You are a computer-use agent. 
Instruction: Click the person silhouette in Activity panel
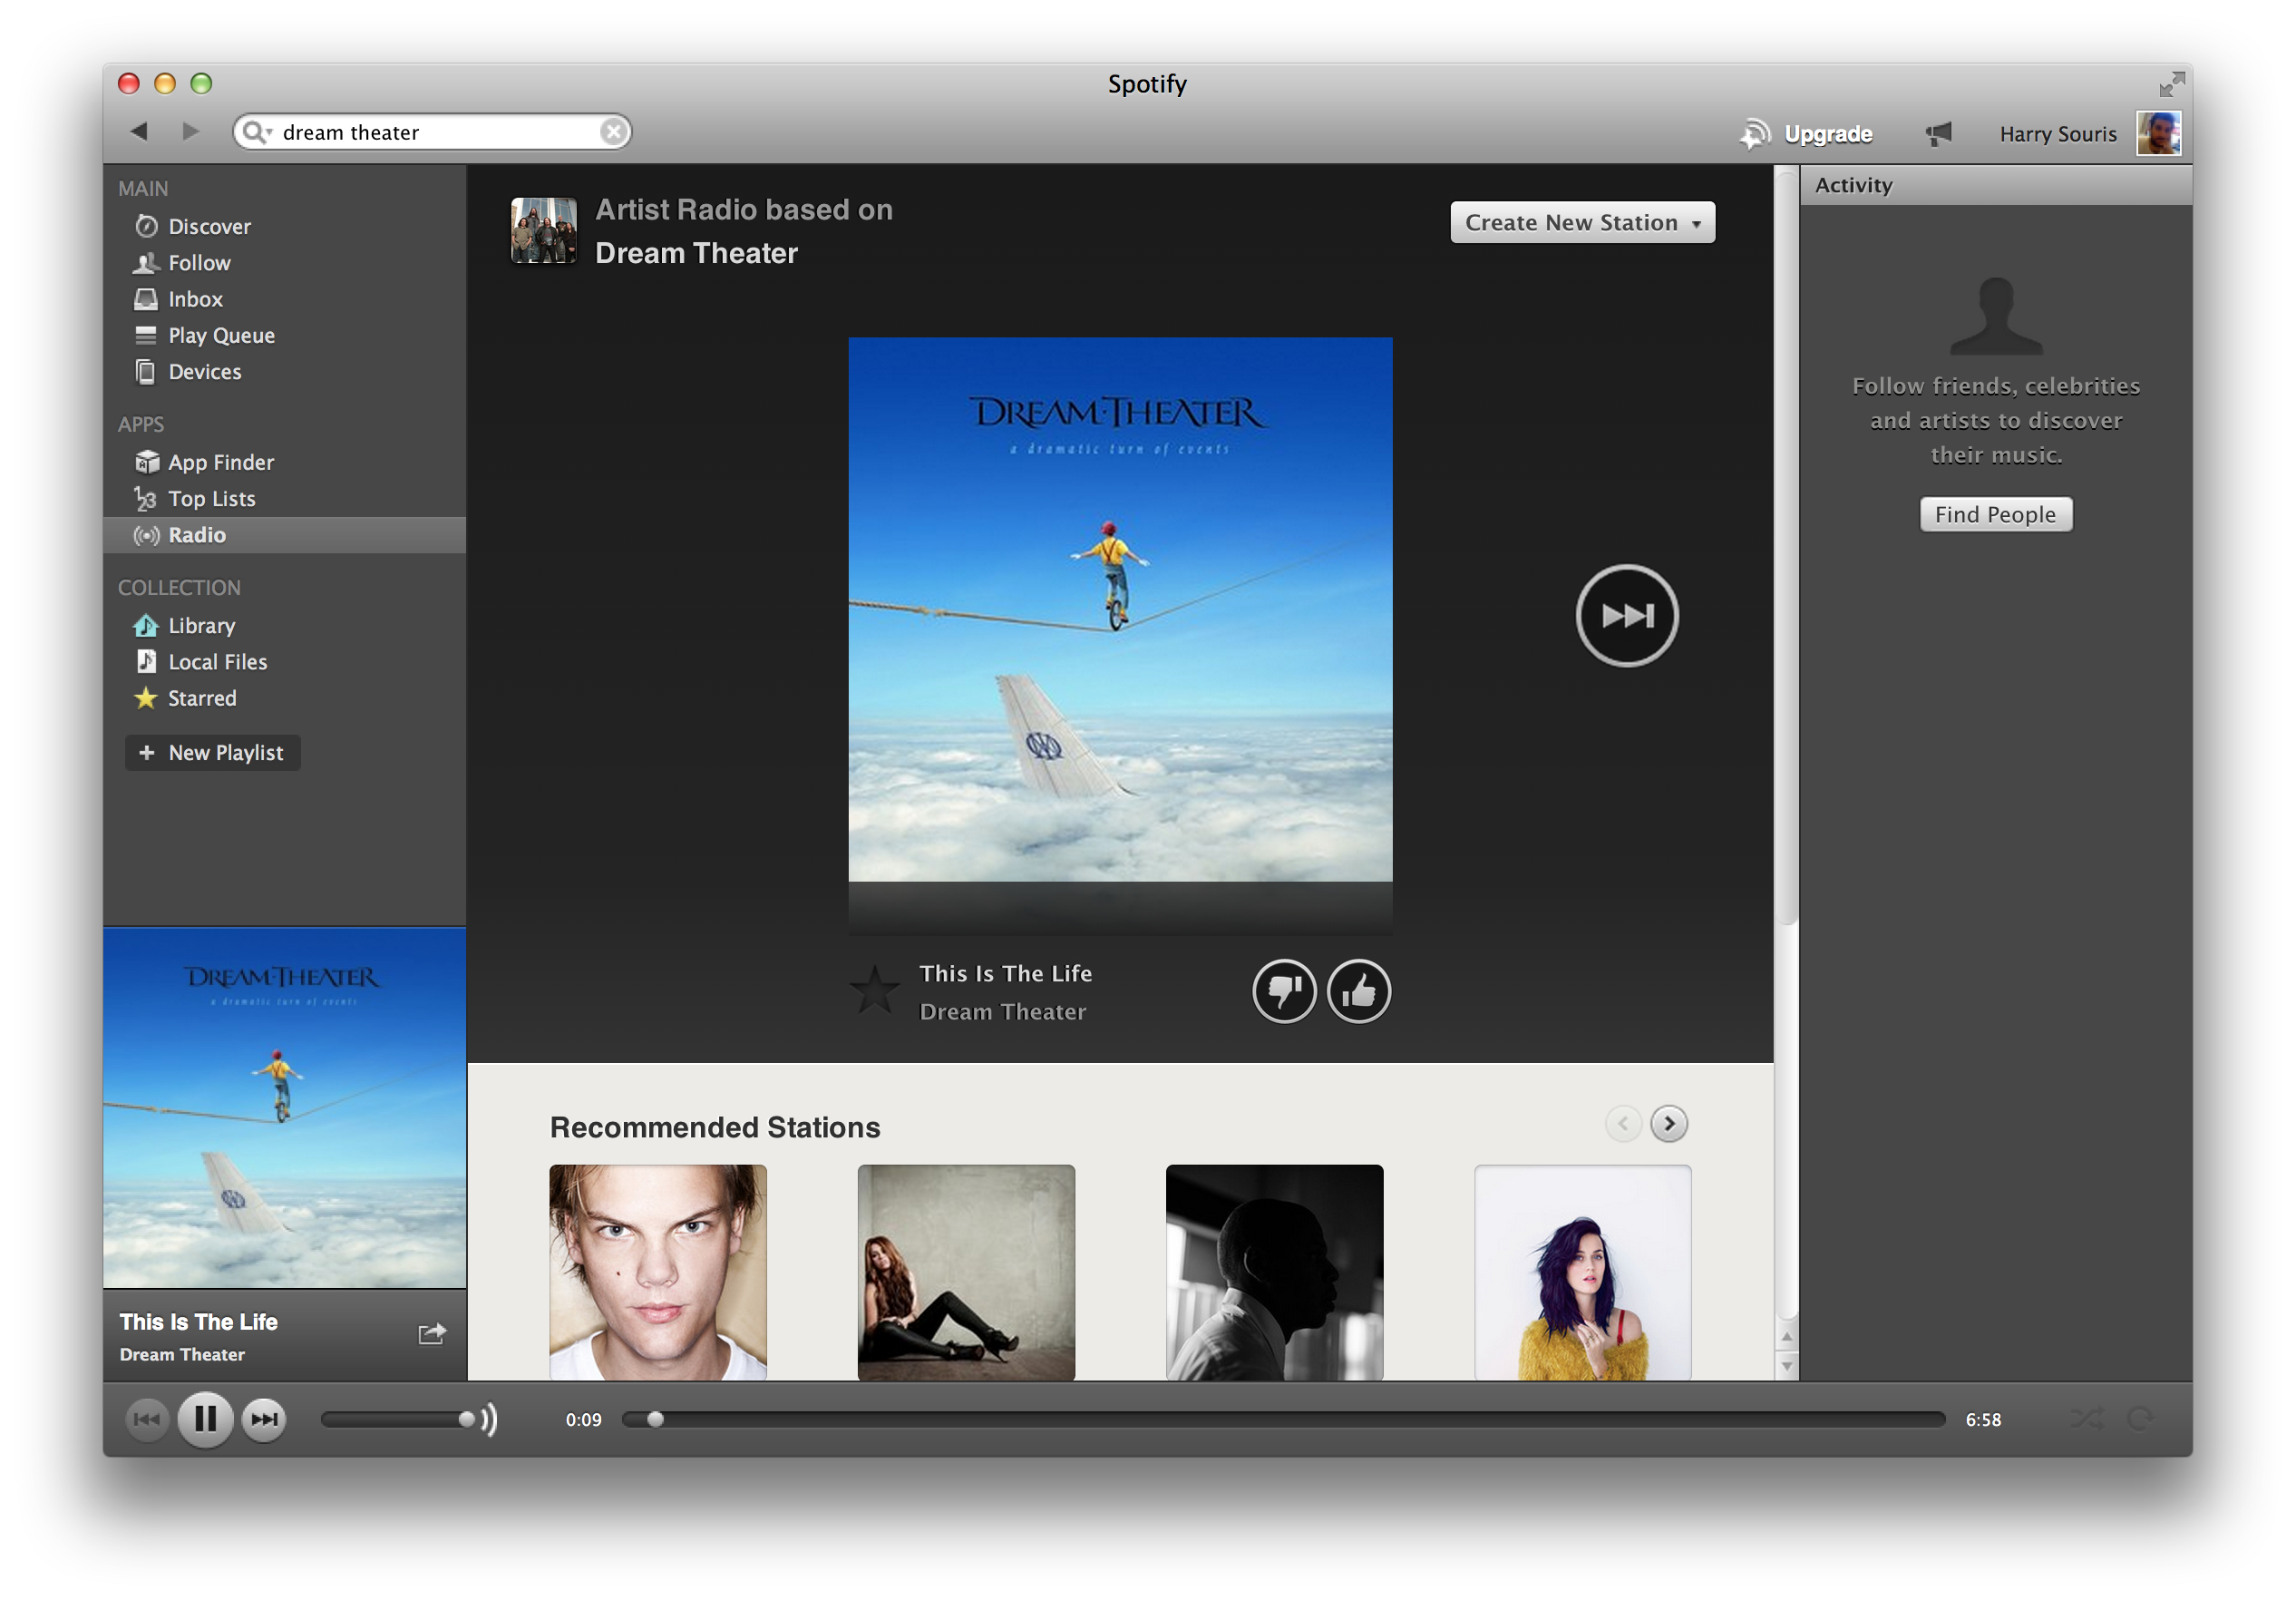[1996, 316]
